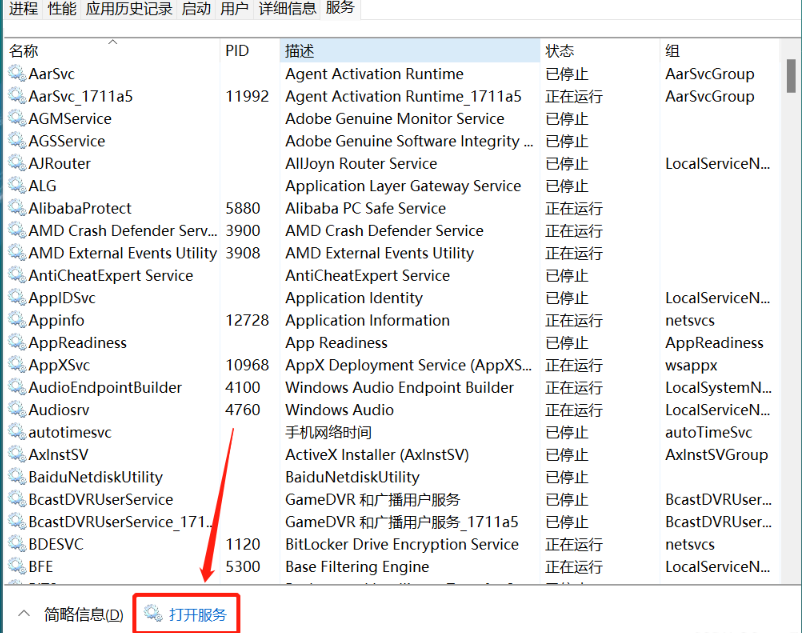Click the service icon next to AlibabaProtect

pyautogui.click(x=17, y=208)
